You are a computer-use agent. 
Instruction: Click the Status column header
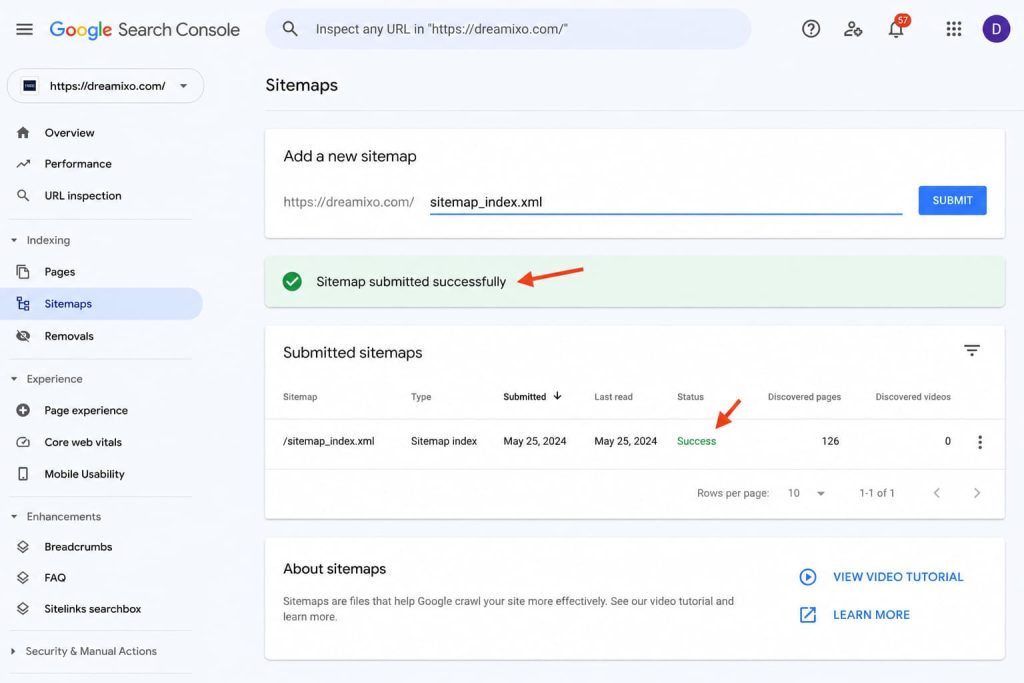tap(690, 397)
